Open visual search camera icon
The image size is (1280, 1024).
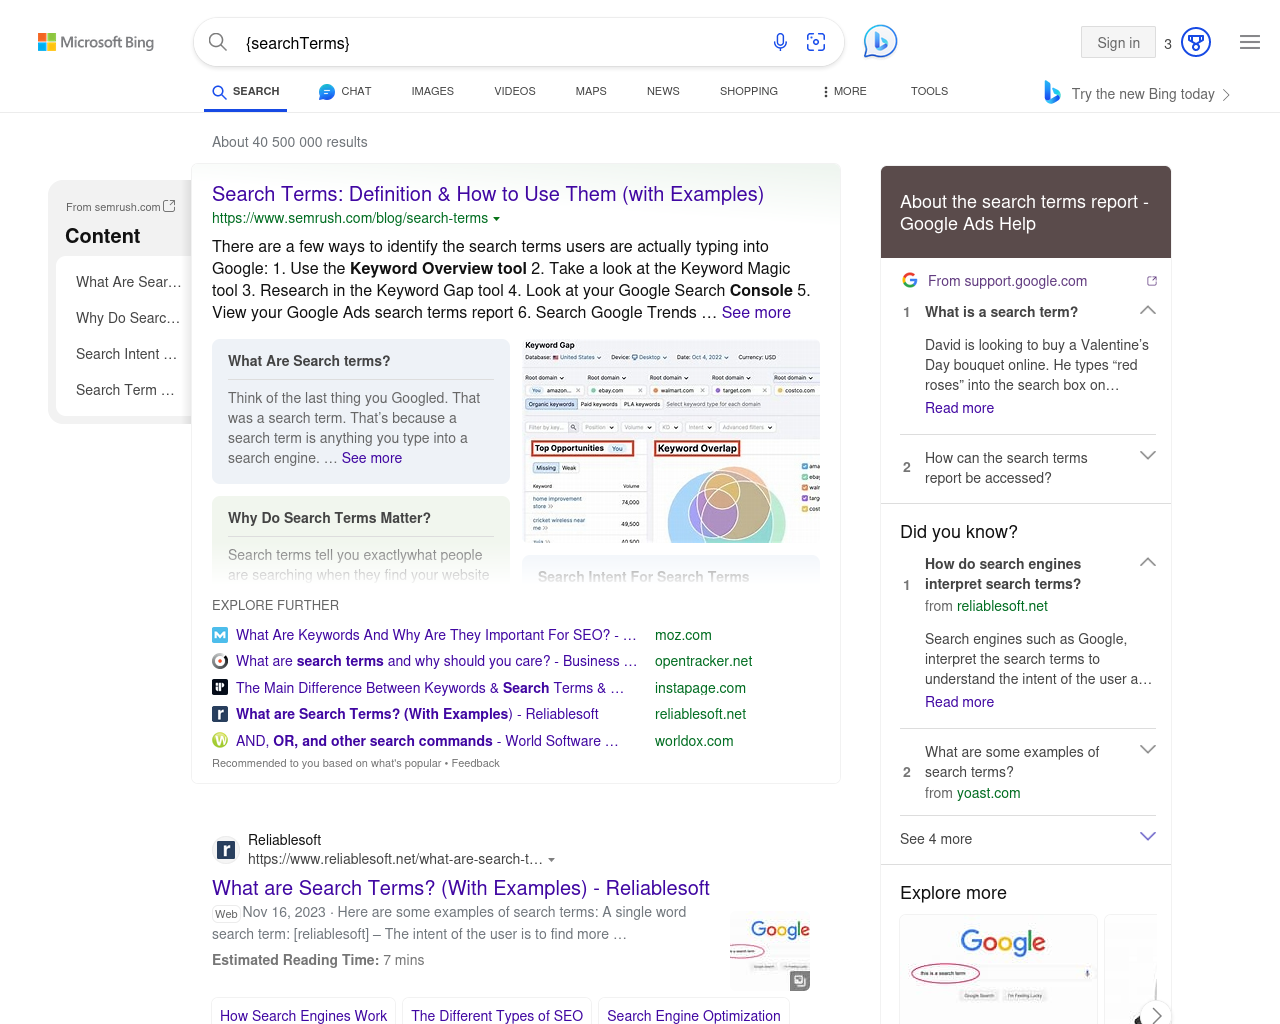[816, 42]
